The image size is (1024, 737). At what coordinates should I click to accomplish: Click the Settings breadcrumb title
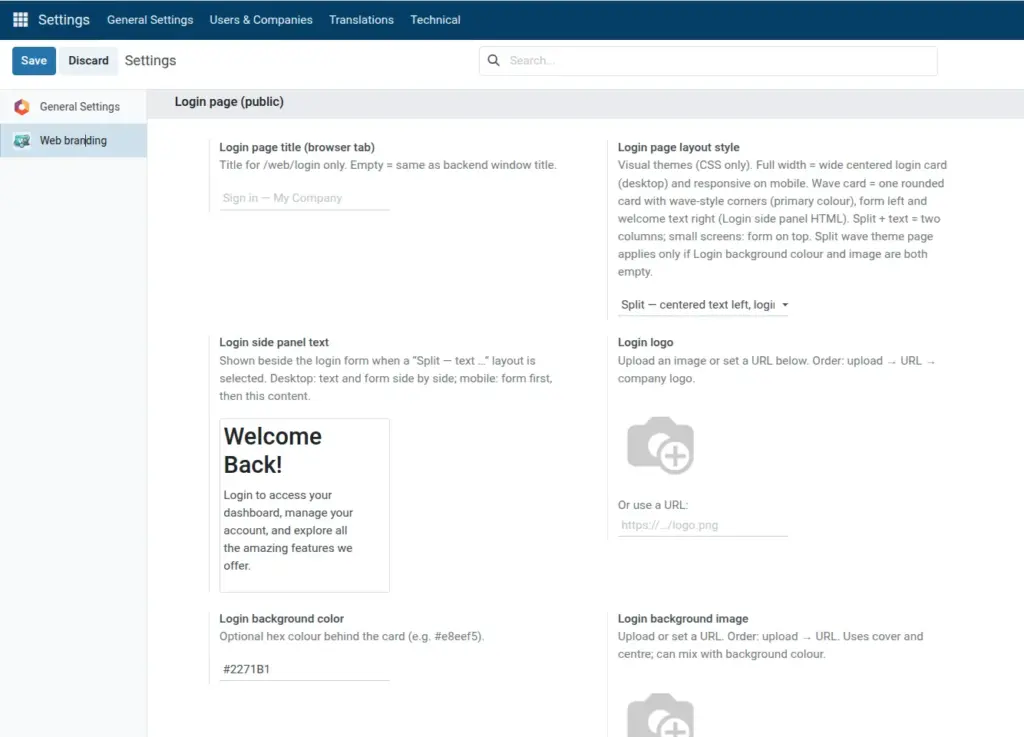tap(150, 61)
